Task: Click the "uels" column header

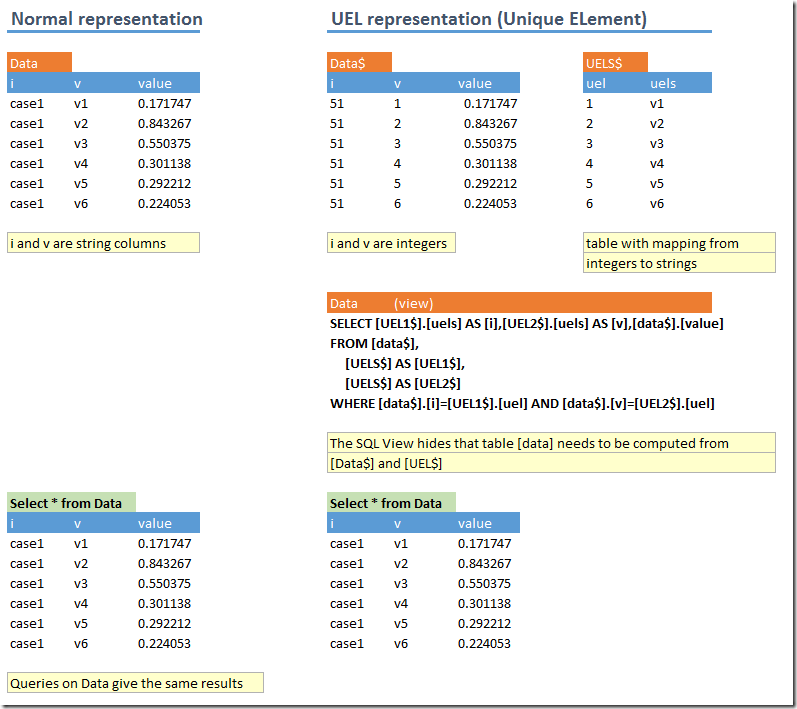Action: [663, 83]
